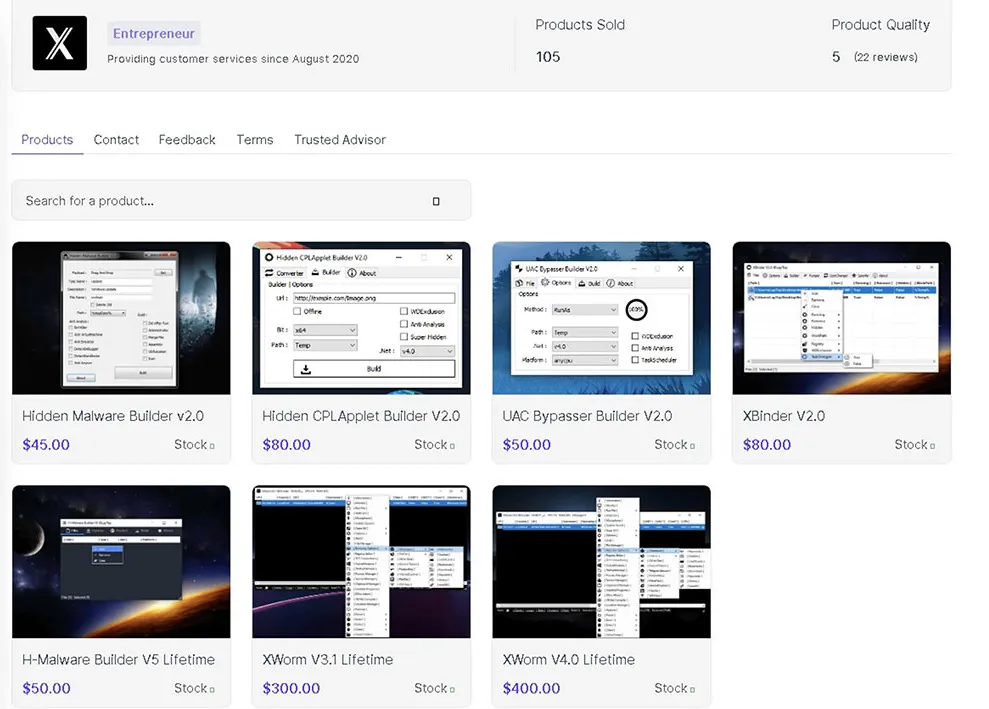Screen dimensions: 989x709
Task: Click the 'XBinder V2.0' product title
Action: coord(784,416)
